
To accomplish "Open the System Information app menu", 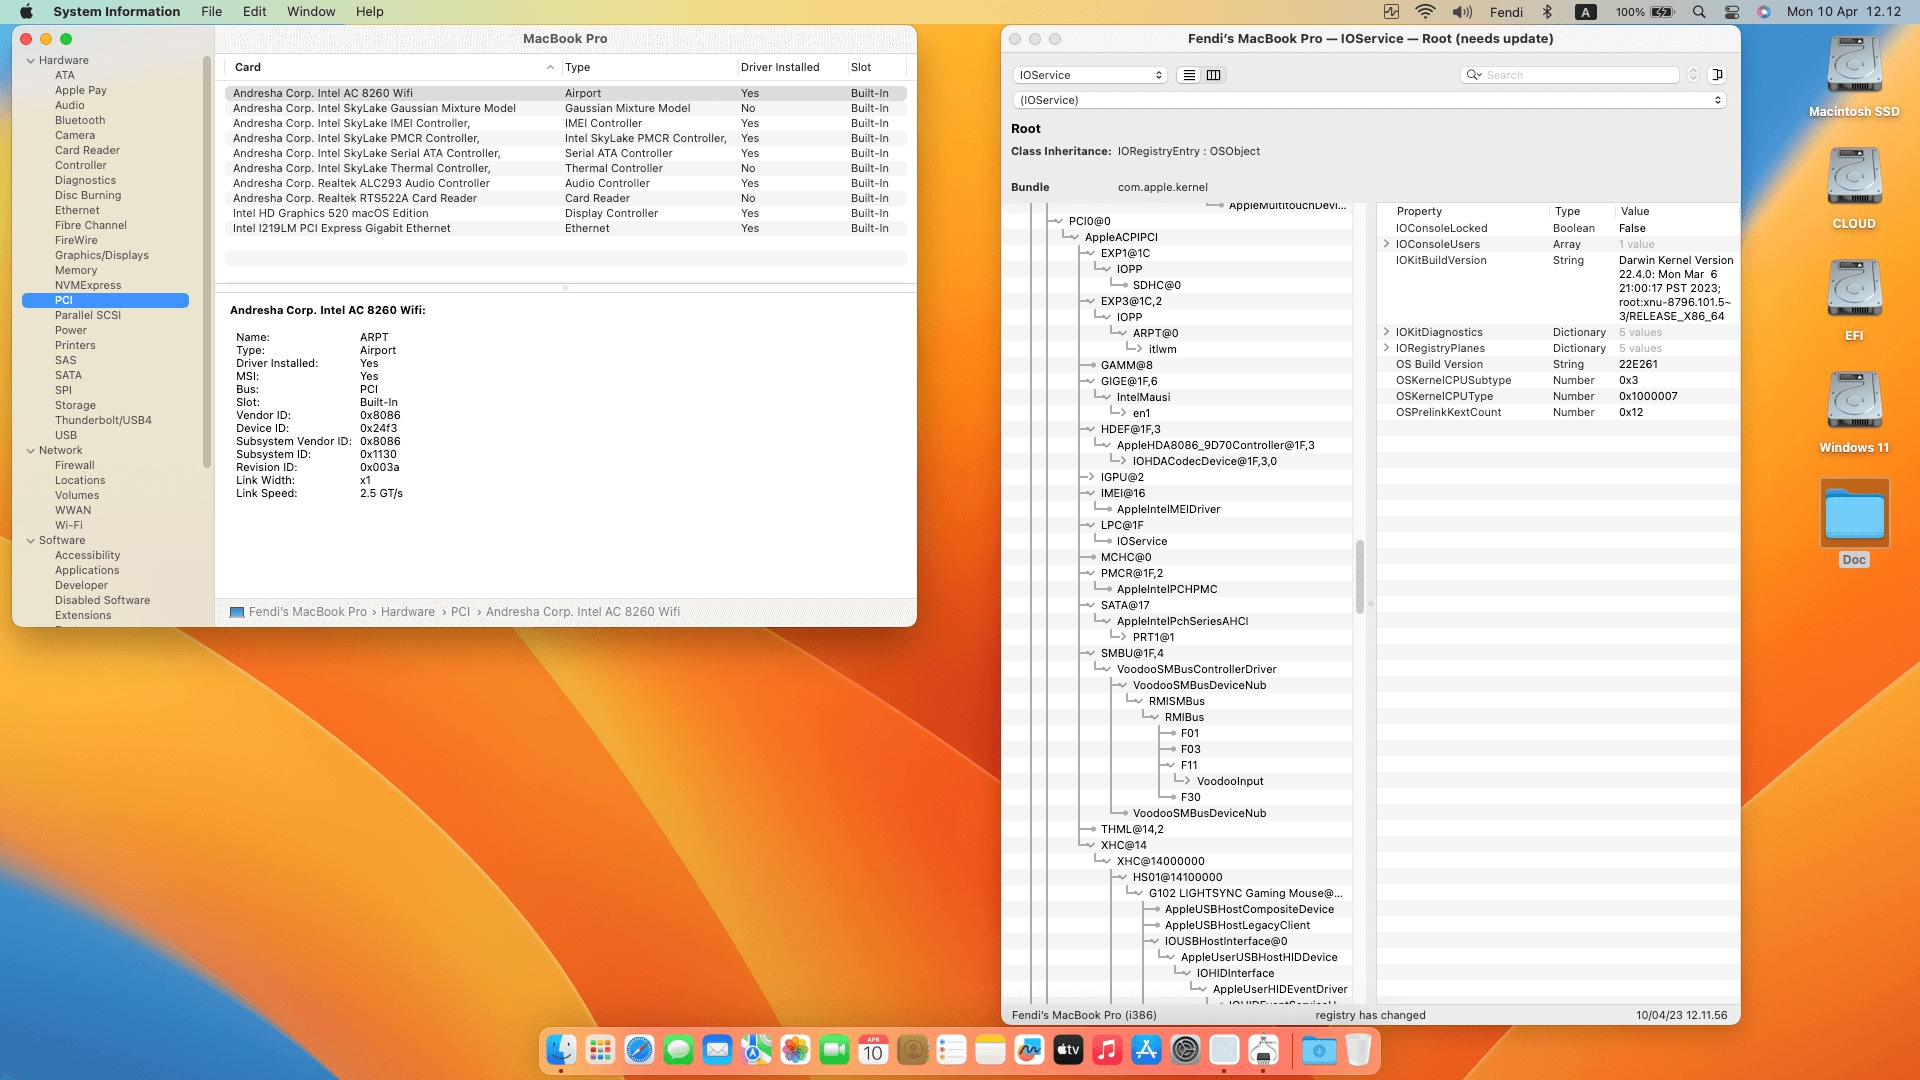I will coord(117,12).
